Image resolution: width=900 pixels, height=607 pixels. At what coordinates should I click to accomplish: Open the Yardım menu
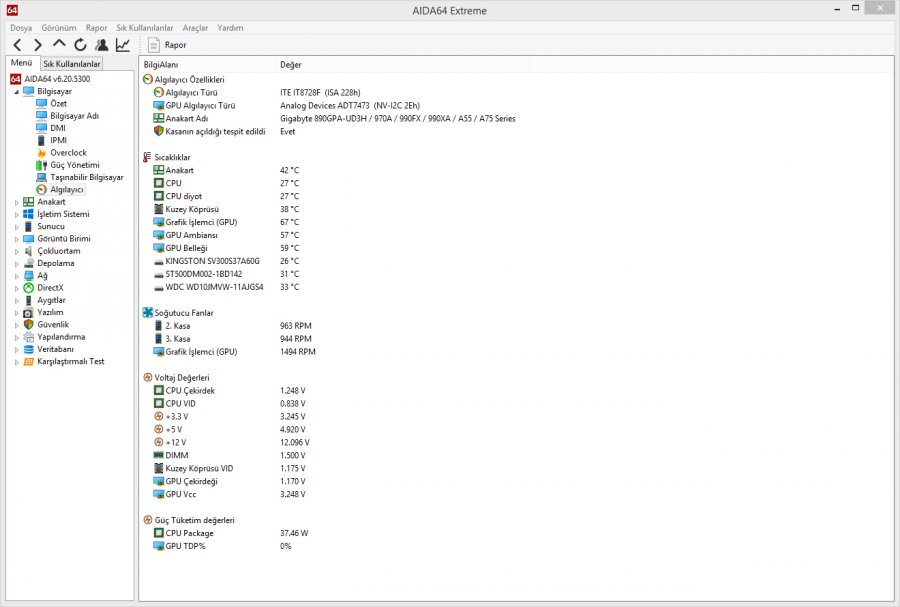pyautogui.click(x=230, y=28)
